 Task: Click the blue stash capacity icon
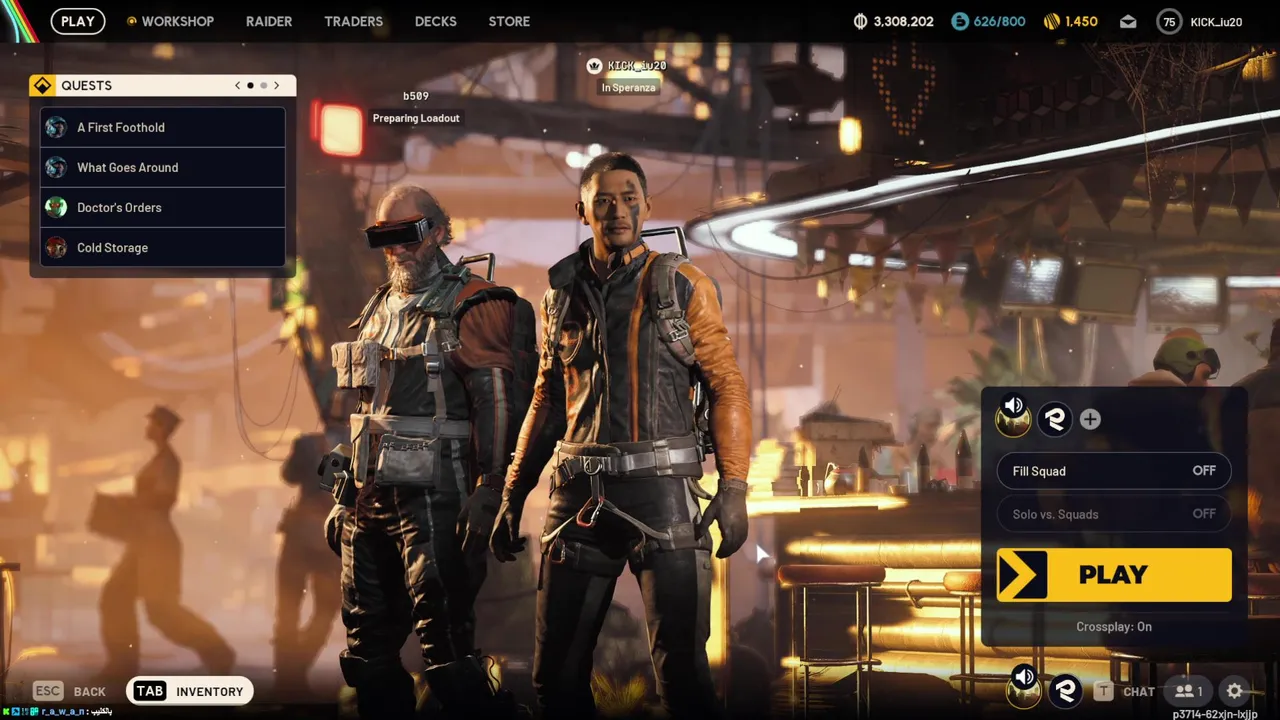[x=960, y=21]
